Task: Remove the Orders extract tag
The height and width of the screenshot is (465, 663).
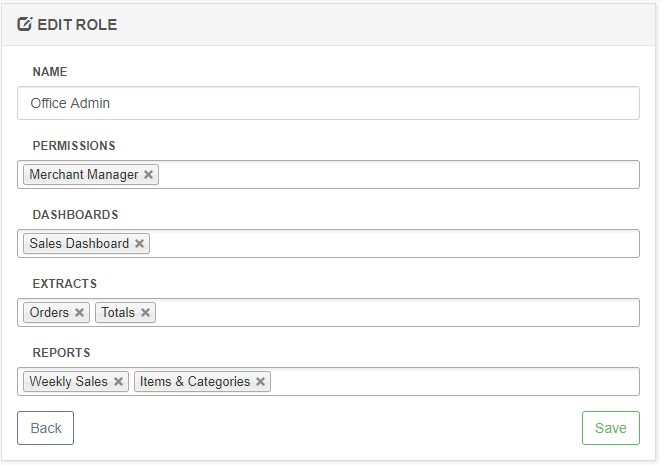Action: 79,312
